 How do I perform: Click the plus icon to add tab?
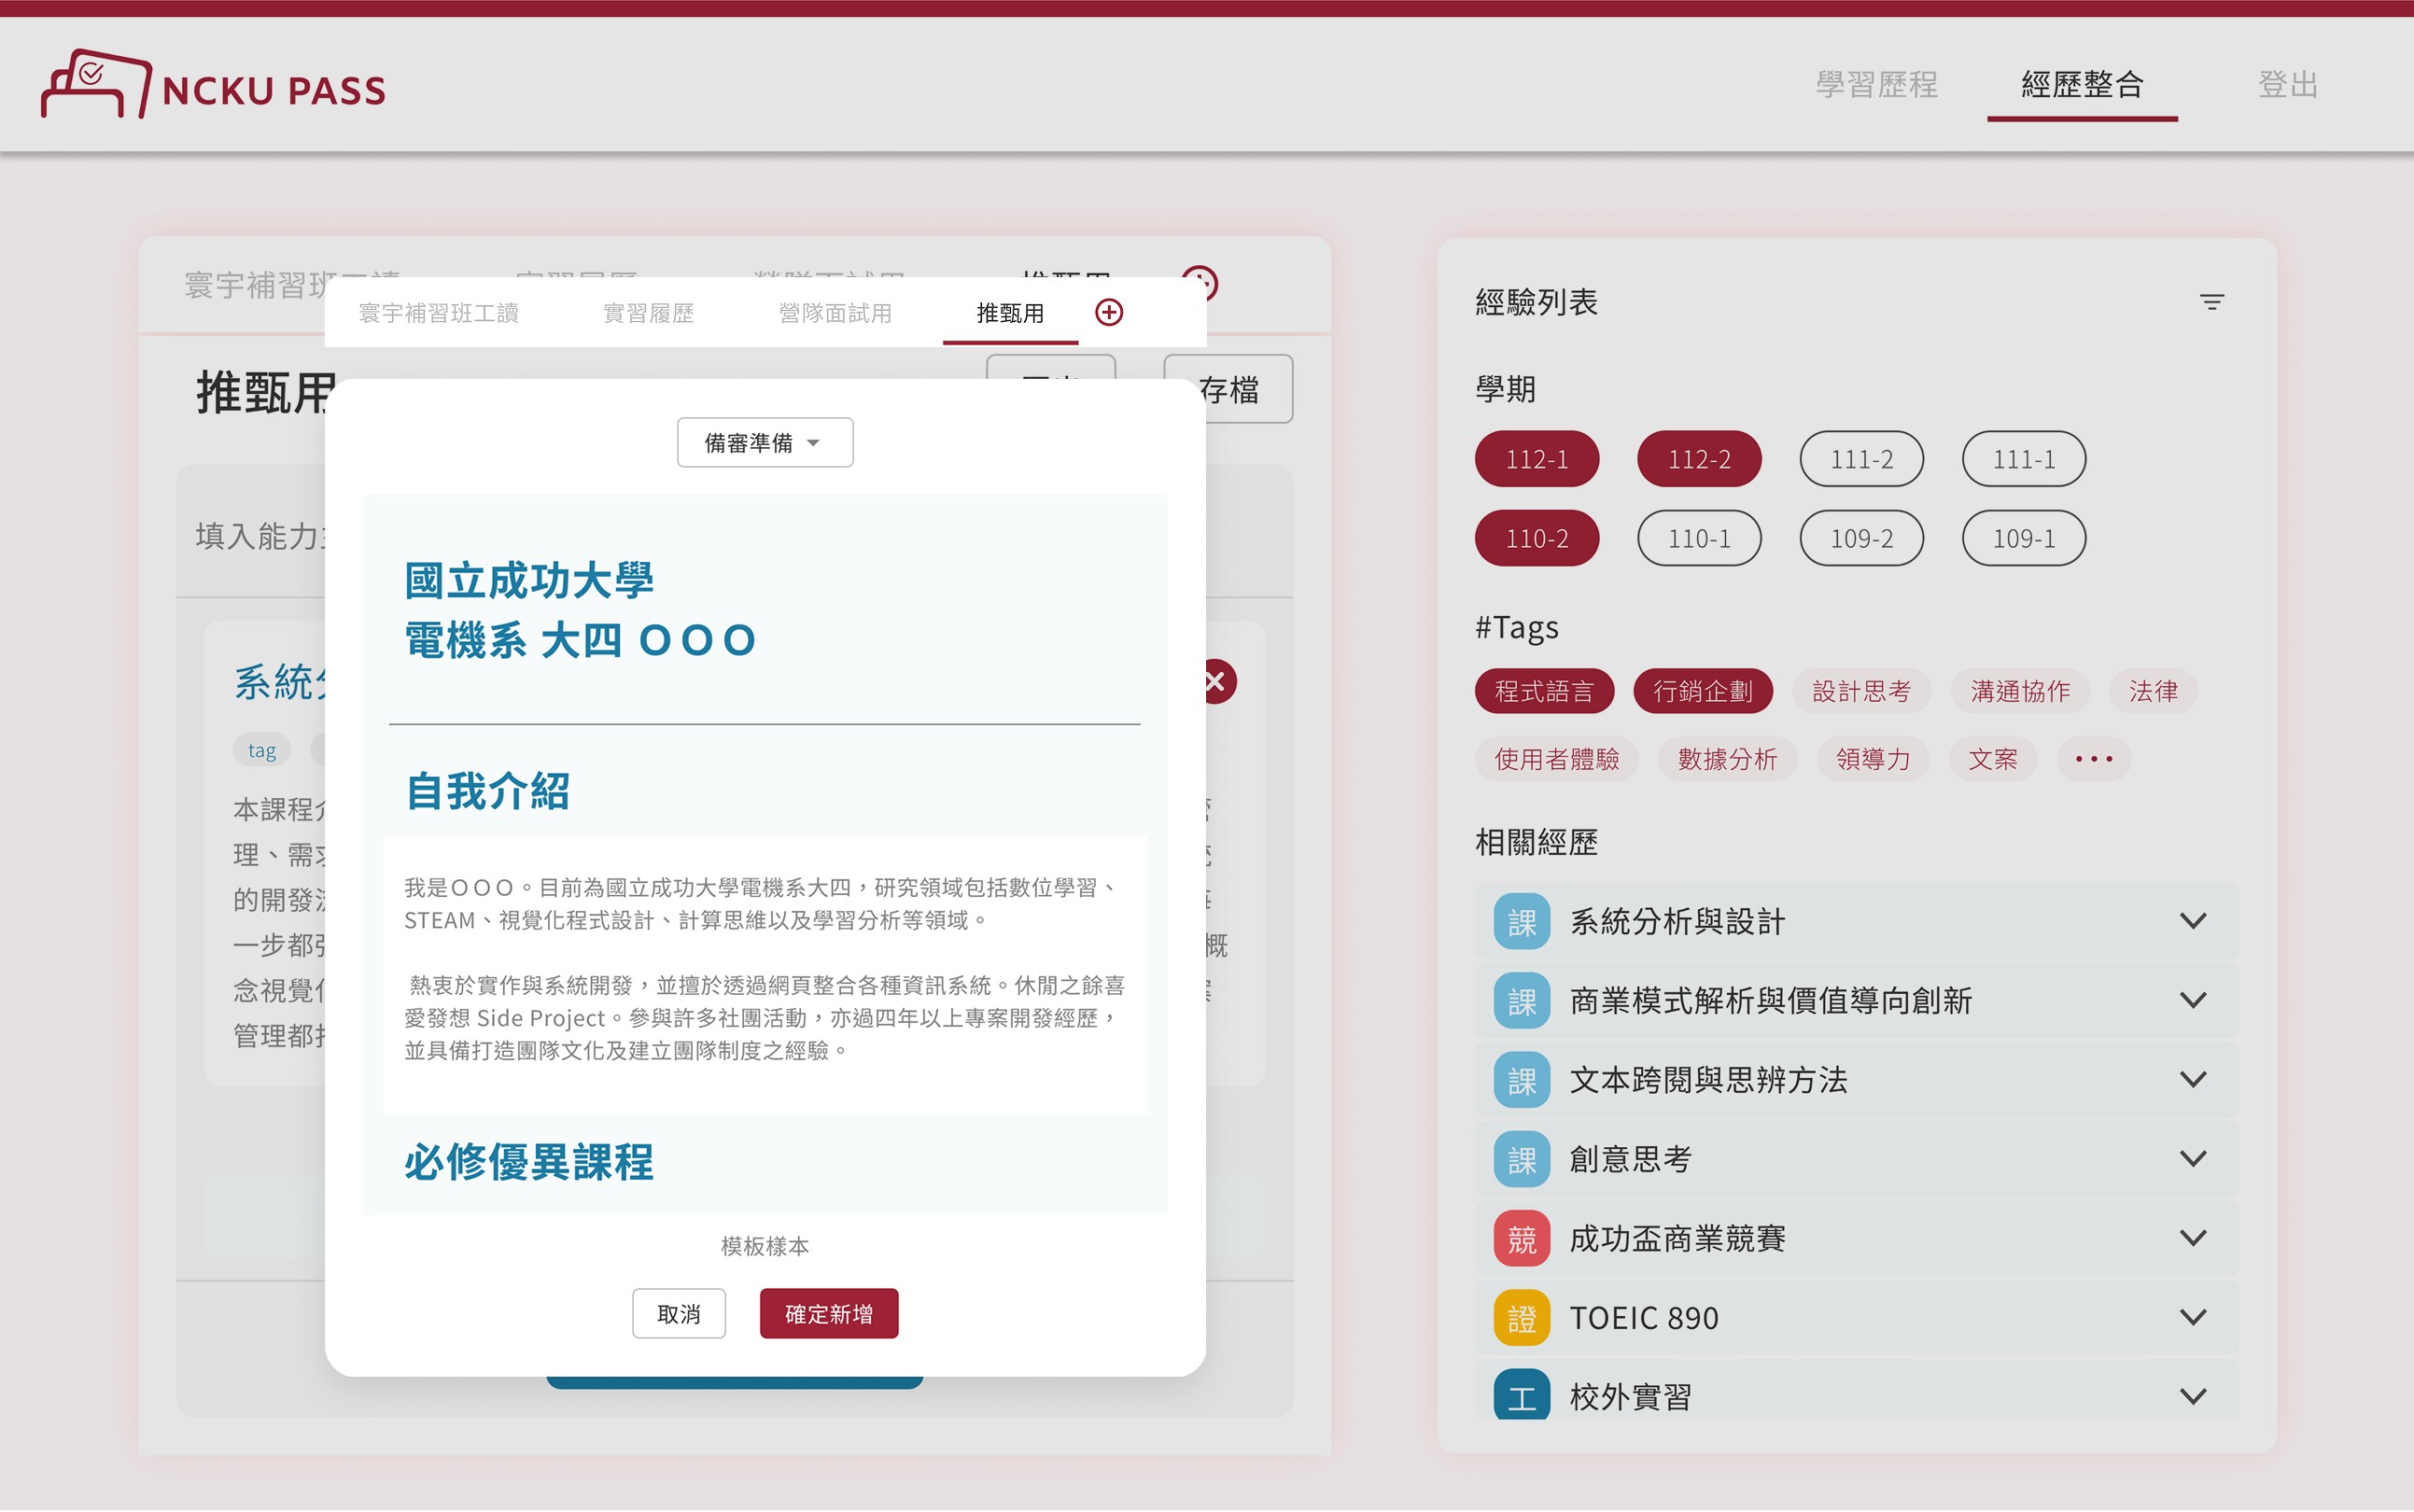[x=1108, y=313]
